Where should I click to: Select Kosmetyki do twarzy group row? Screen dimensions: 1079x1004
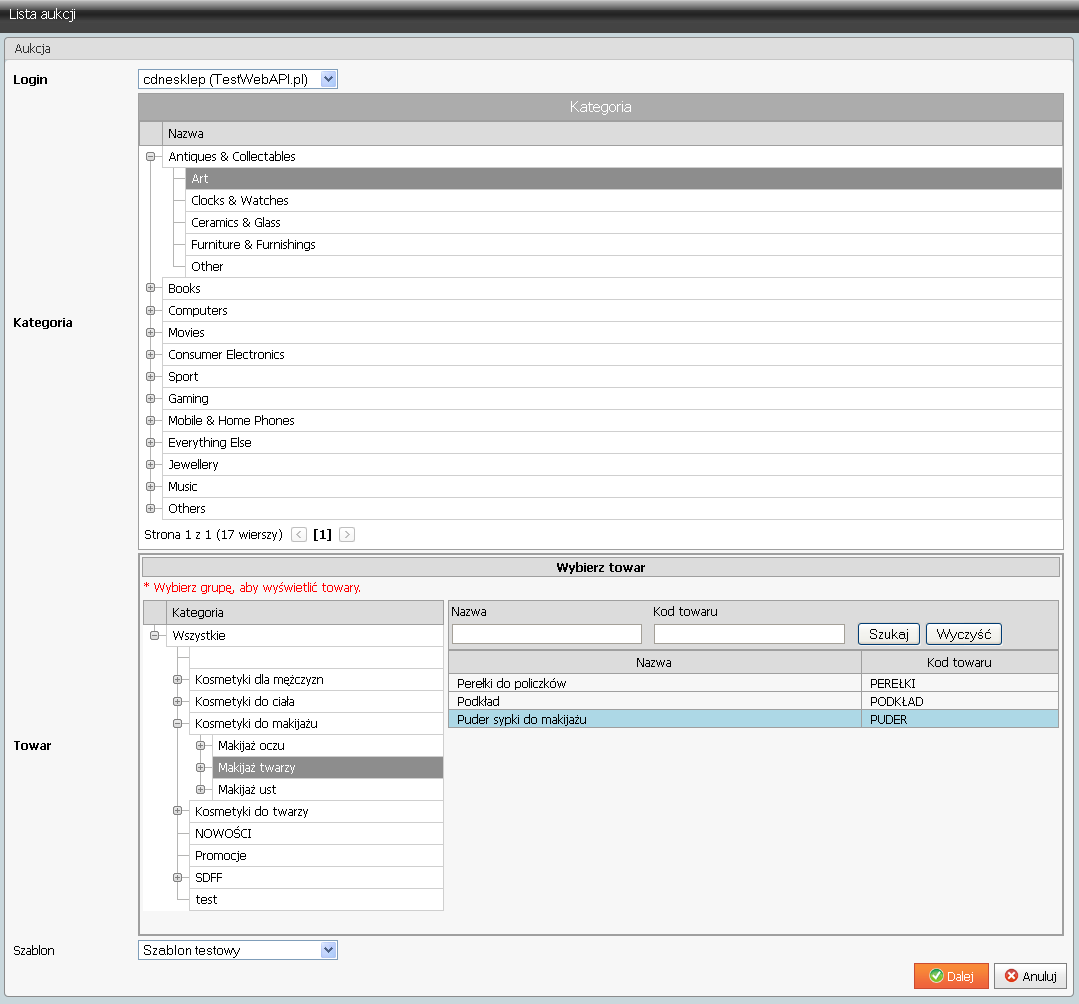tap(316, 811)
